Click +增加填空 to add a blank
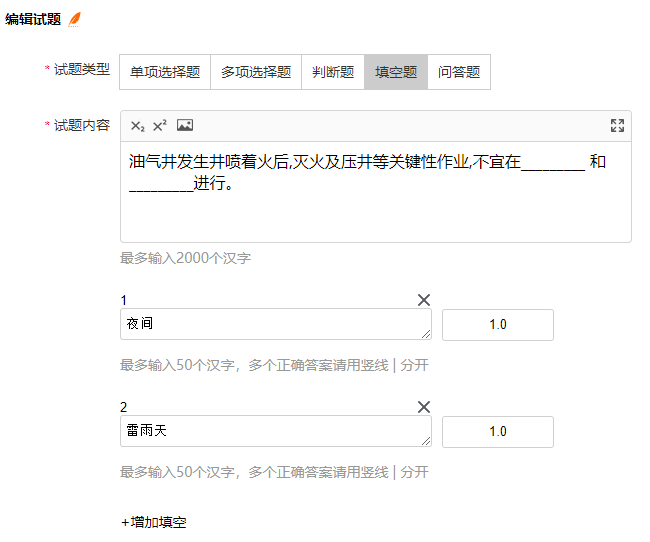The image size is (650, 542). 154,522
